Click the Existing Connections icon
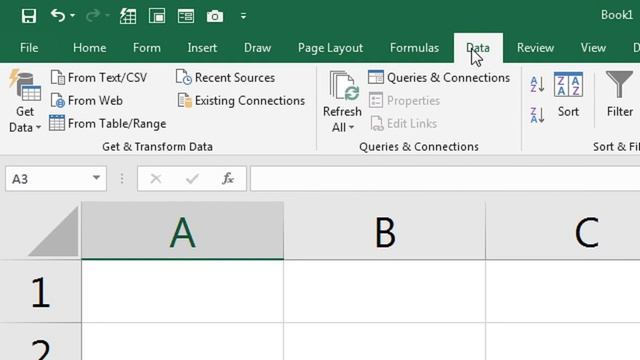The image size is (640, 360). click(x=184, y=100)
